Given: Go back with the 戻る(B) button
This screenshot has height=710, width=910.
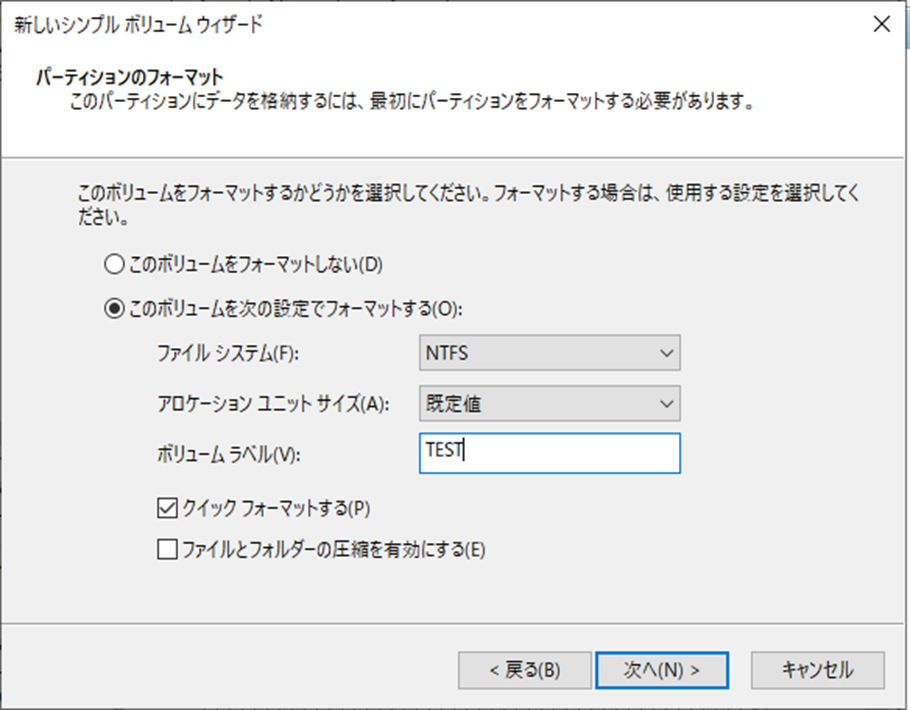Looking at the screenshot, I should point(522,669).
